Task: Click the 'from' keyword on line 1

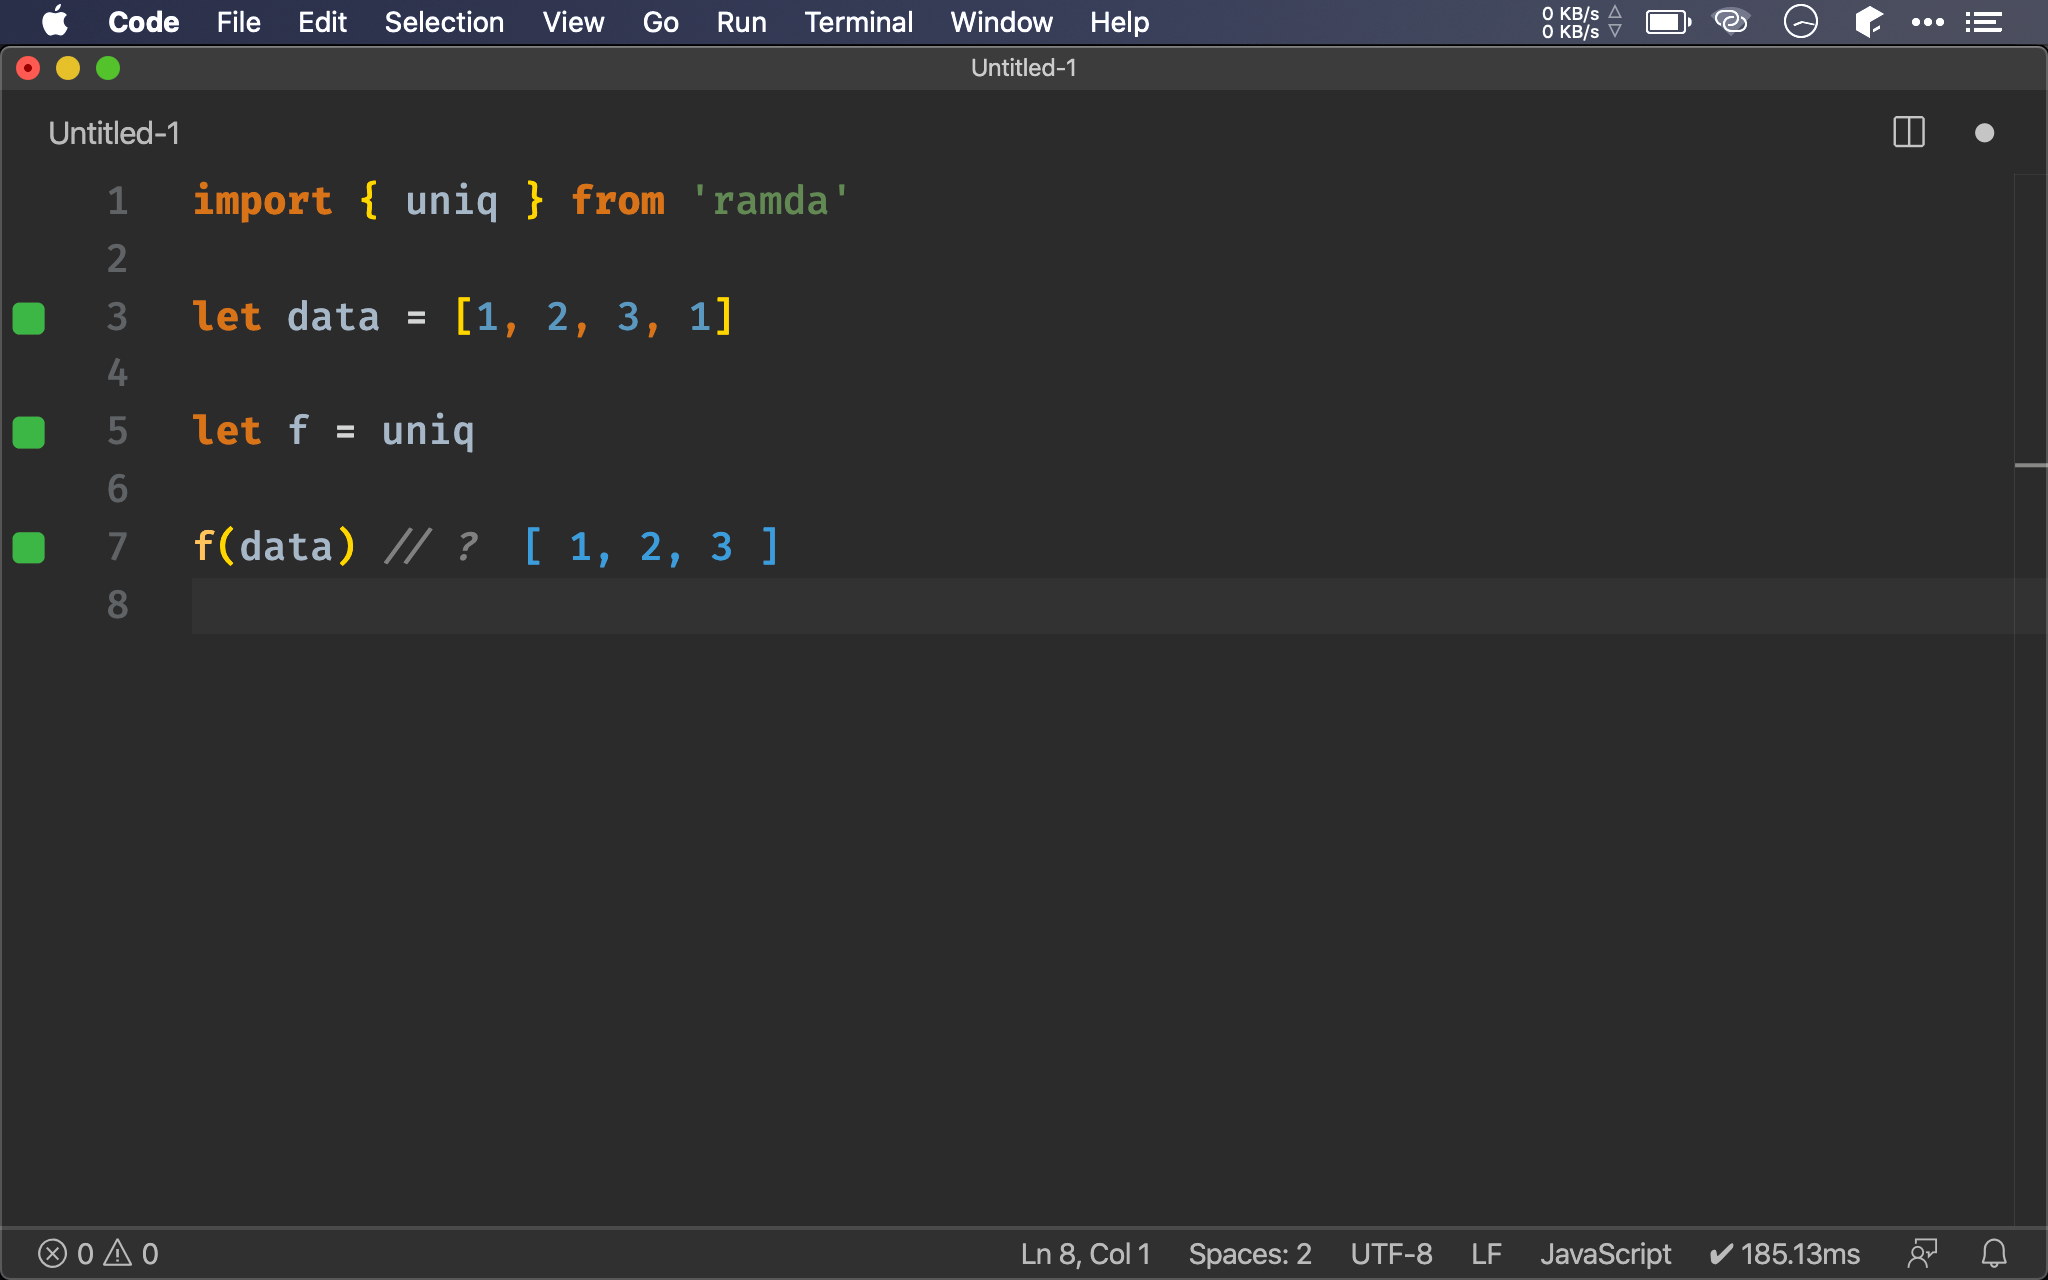Action: point(617,201)
